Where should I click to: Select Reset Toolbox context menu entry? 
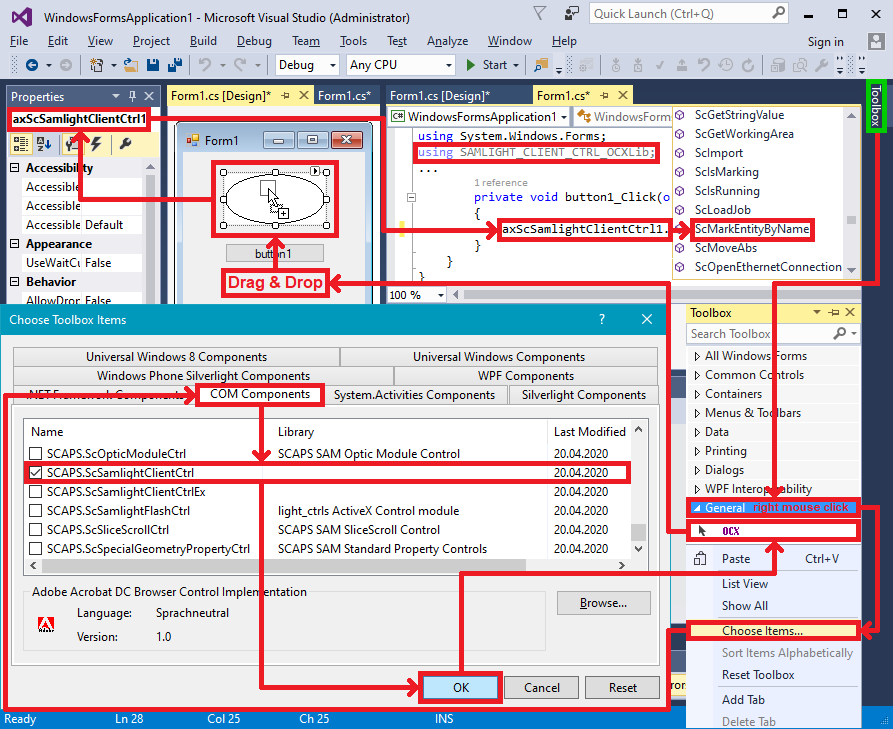click(758, 675)
